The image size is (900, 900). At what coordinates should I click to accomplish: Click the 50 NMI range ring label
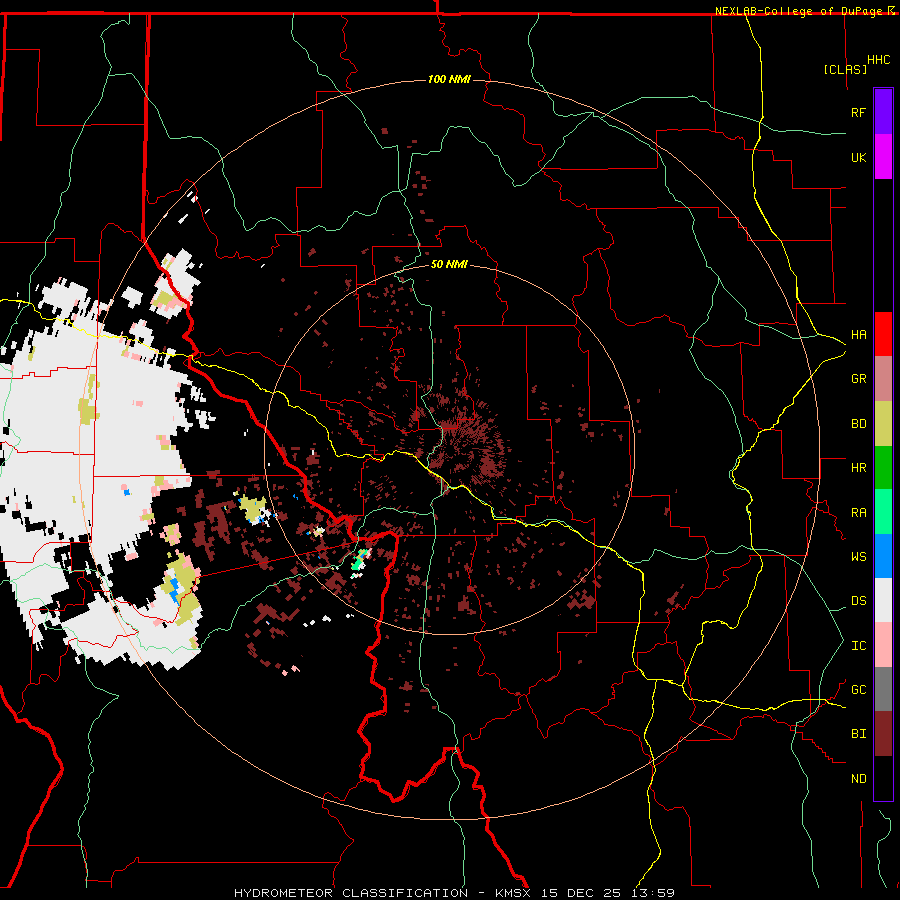tap(449, 264)
